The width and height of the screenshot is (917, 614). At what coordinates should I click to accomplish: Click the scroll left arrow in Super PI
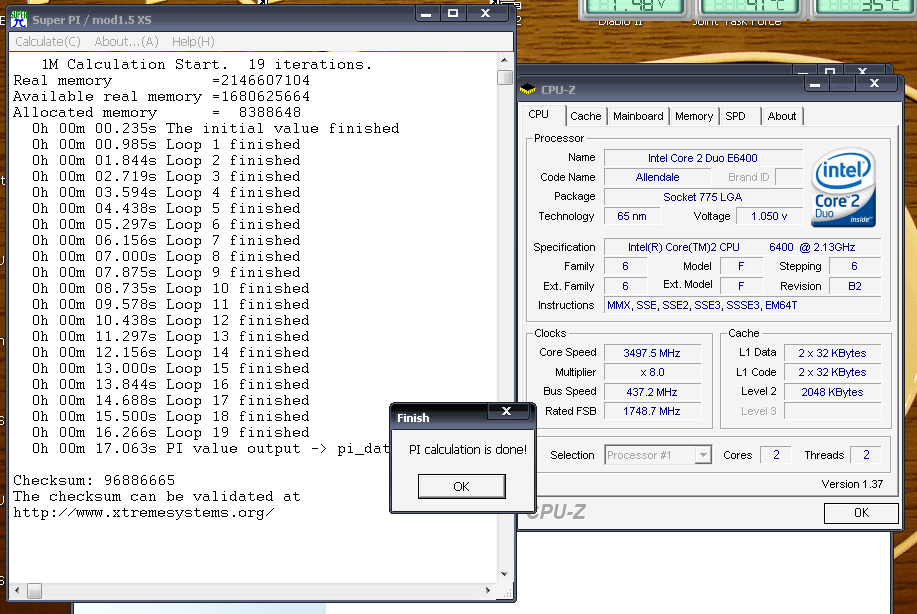click(17, 591)
